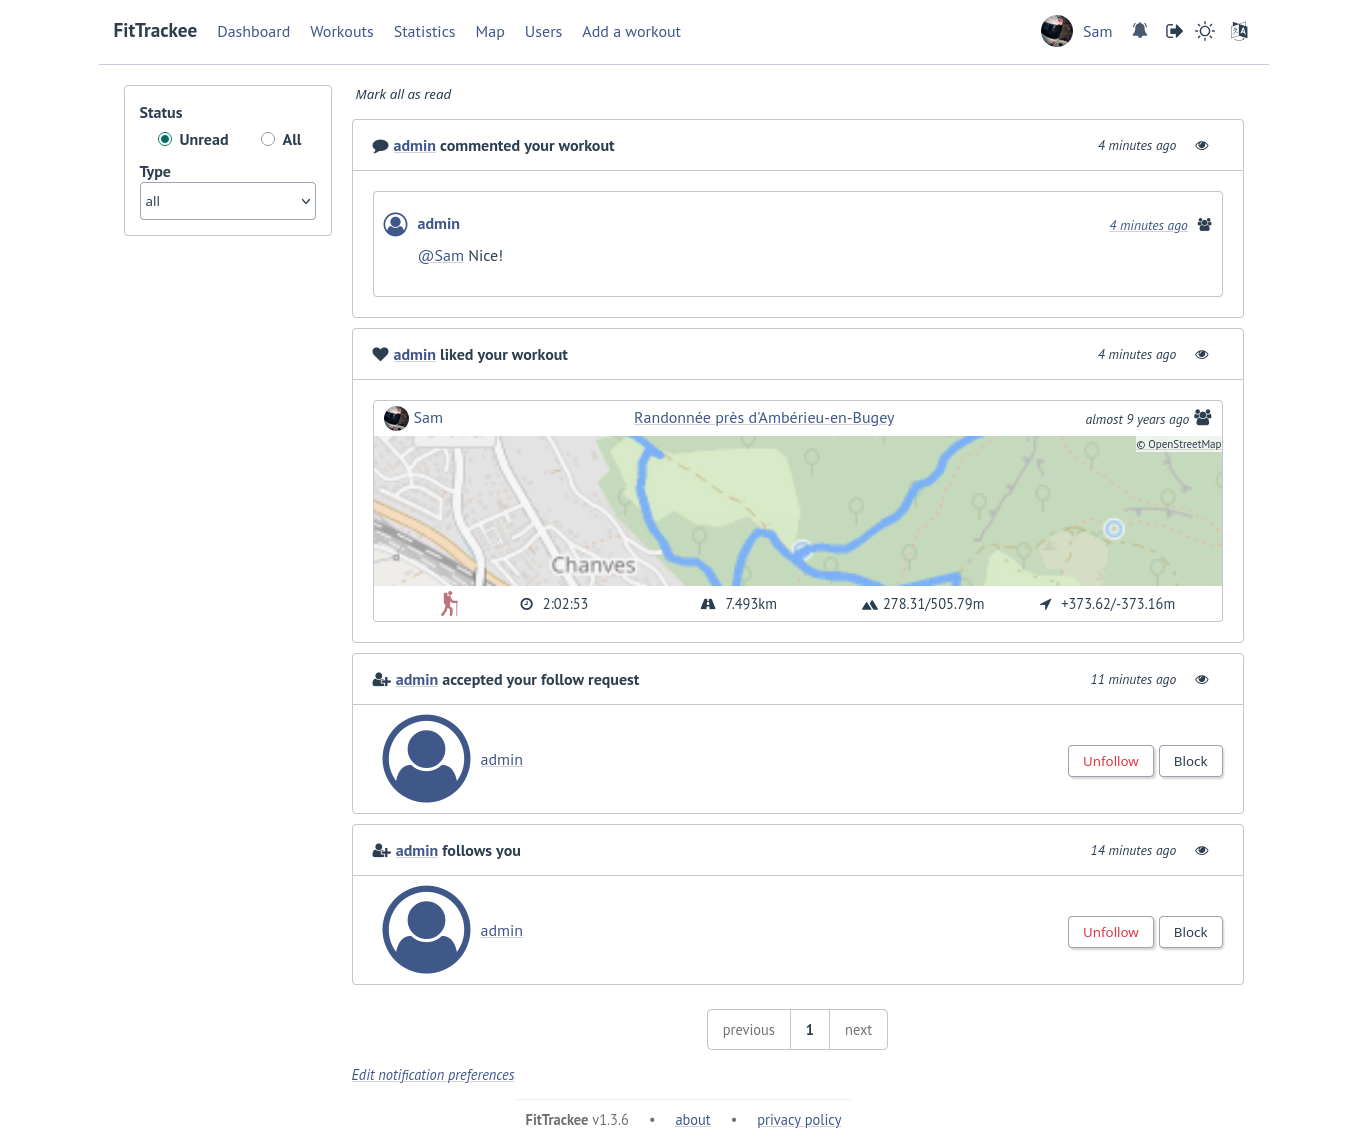Image resolution: width=1367 pixels, height=1139 pixels.
Task: Click the comment bubble icon
Action: click(380, 146)
